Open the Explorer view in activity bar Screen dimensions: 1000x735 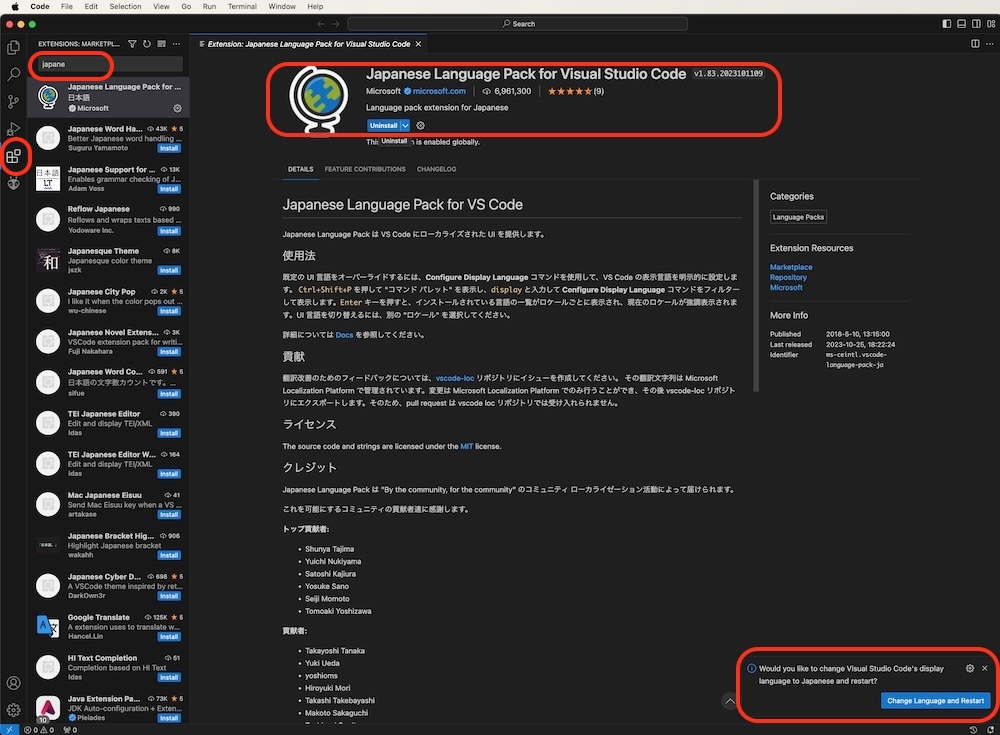14,46
